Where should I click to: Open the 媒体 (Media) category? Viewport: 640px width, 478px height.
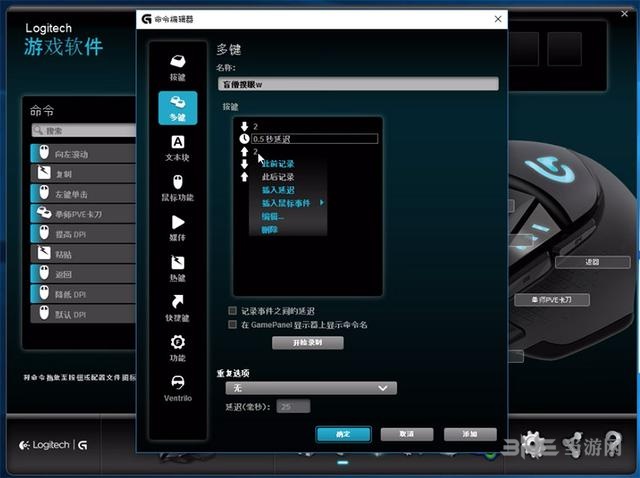click(x=178, y=228)
